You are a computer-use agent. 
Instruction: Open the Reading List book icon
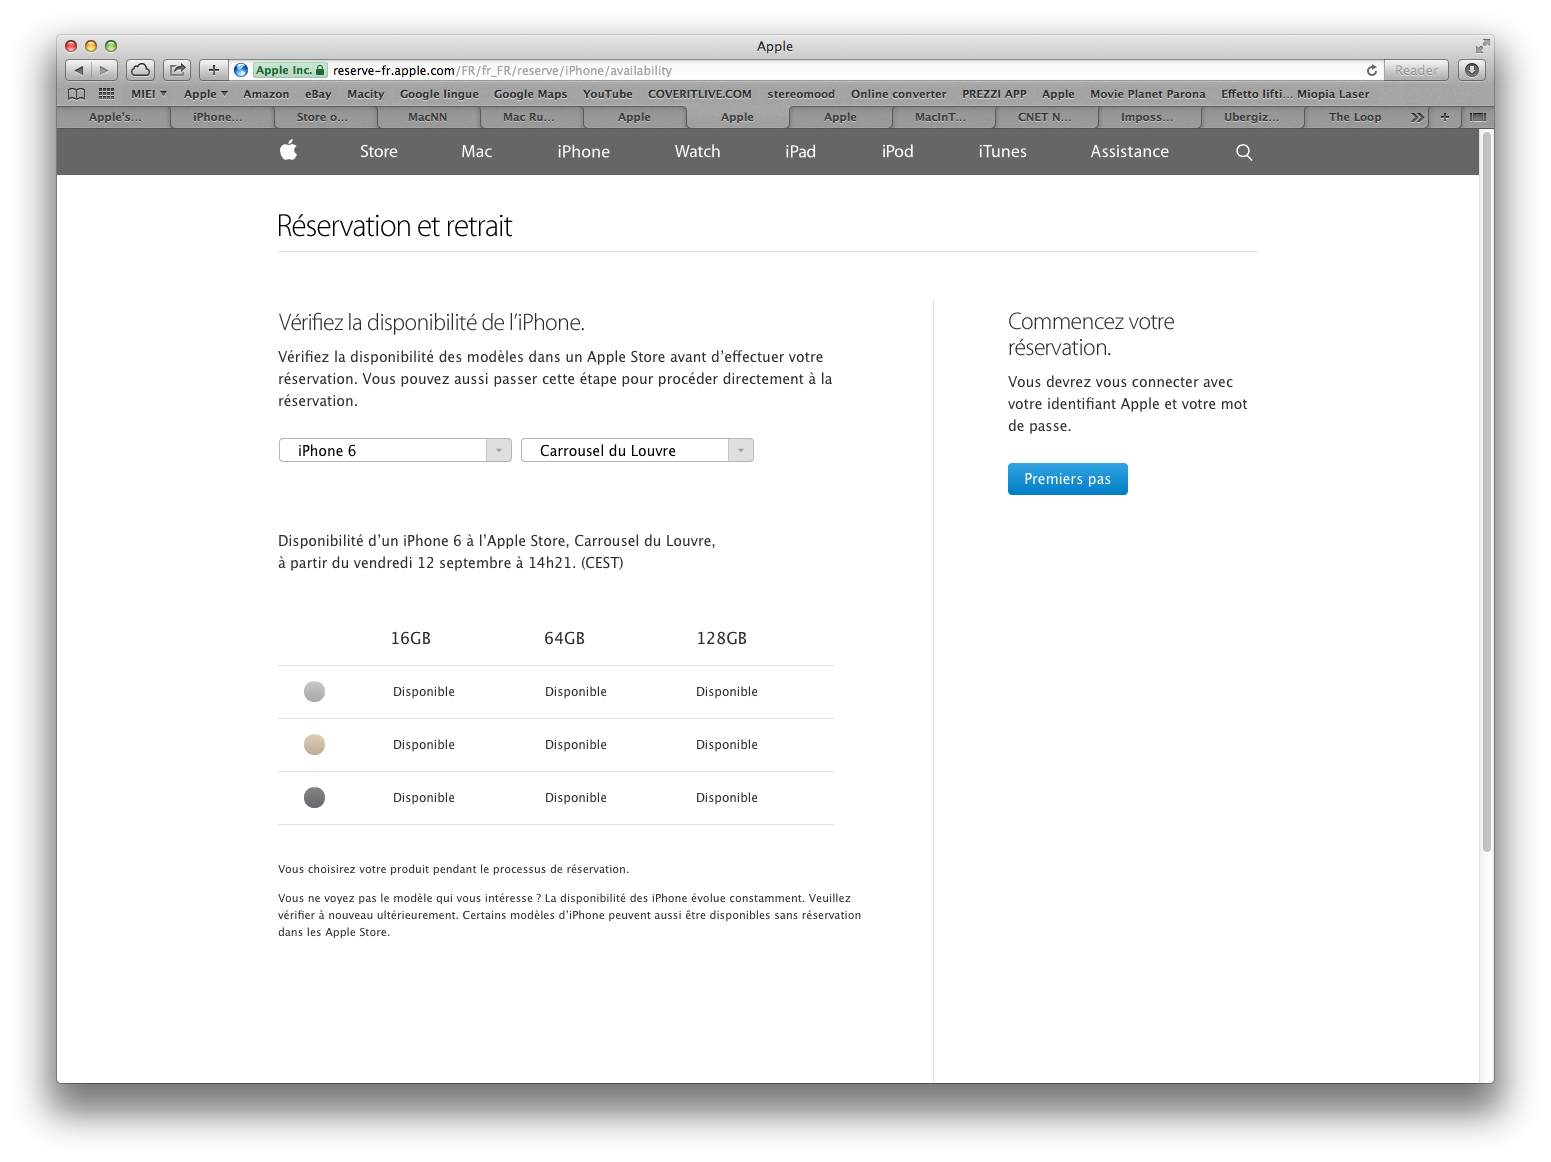[x=76, y=94]
